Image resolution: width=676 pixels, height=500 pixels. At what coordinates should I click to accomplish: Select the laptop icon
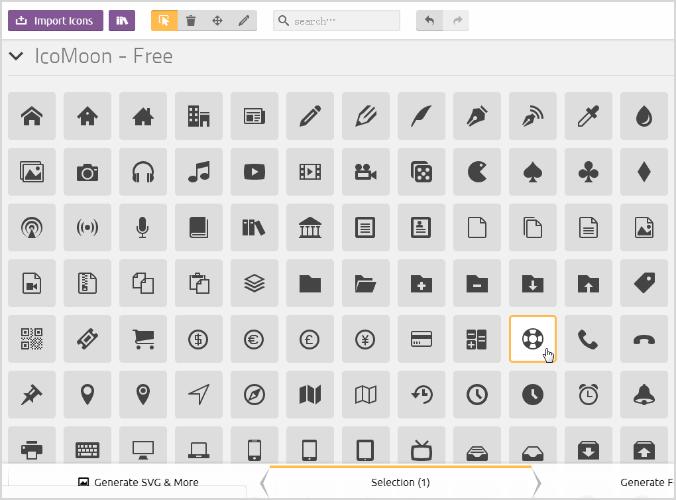coord(199,446)
